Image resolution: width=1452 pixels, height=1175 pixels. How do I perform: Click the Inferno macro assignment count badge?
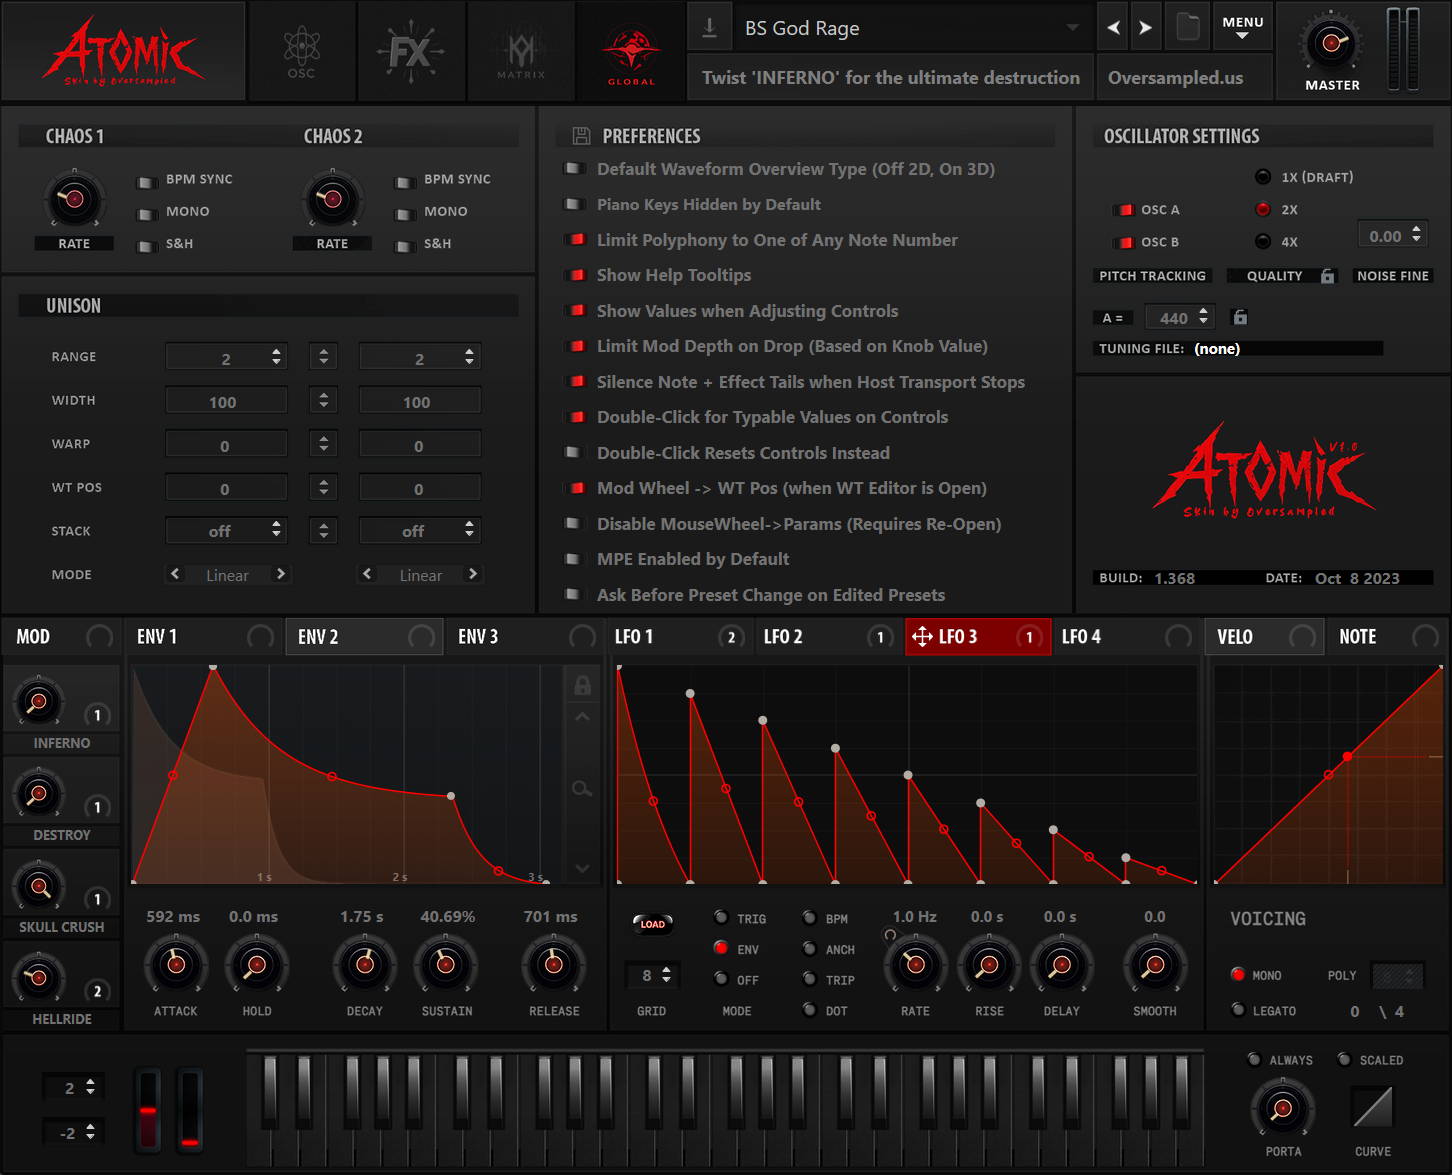point(97,715)
